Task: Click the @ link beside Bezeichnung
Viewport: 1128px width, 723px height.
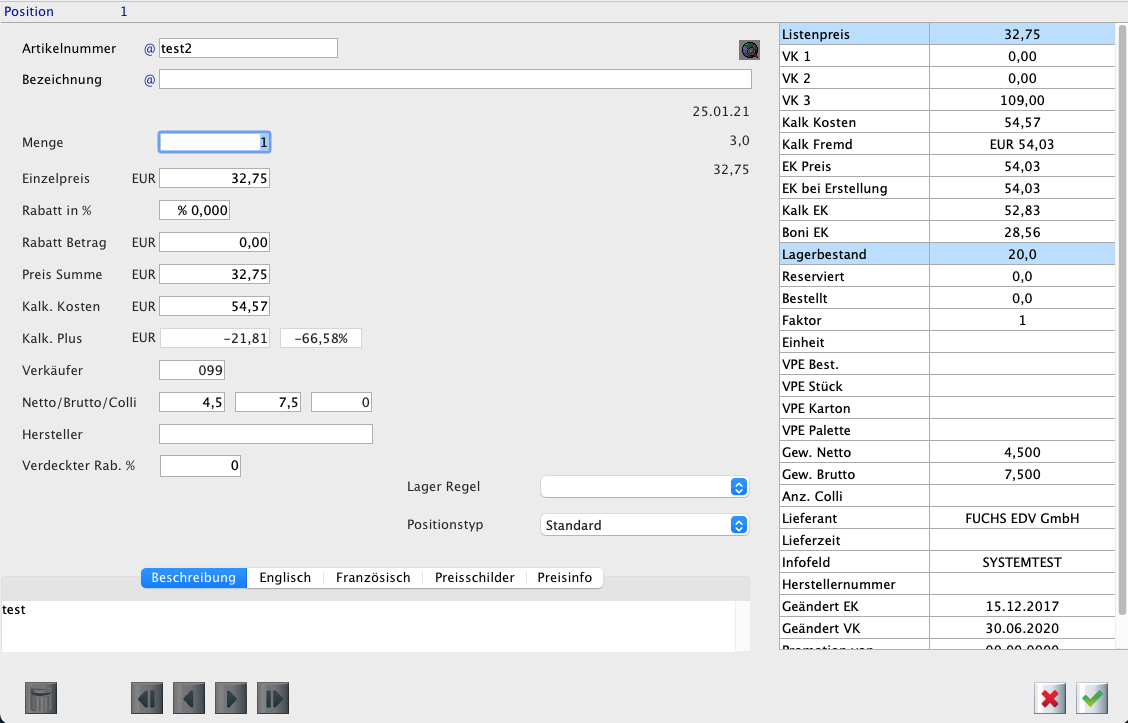Action: 150,80
